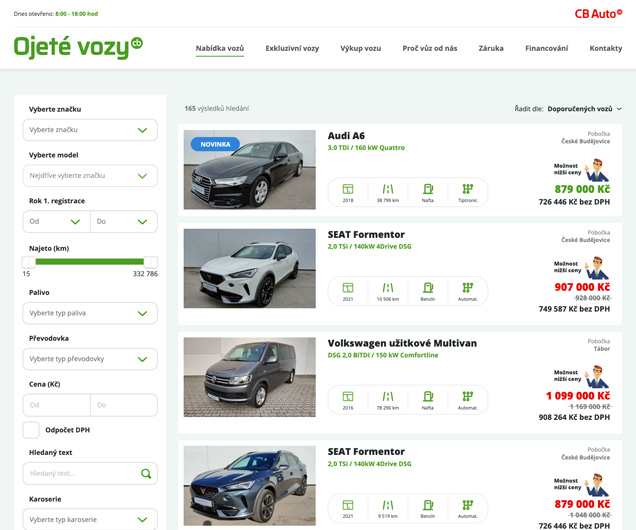This screenshot has width=636, height=530.
Task: Click the mileage icon on the white SEAT Formentor card
Action: tap(388, 288)
